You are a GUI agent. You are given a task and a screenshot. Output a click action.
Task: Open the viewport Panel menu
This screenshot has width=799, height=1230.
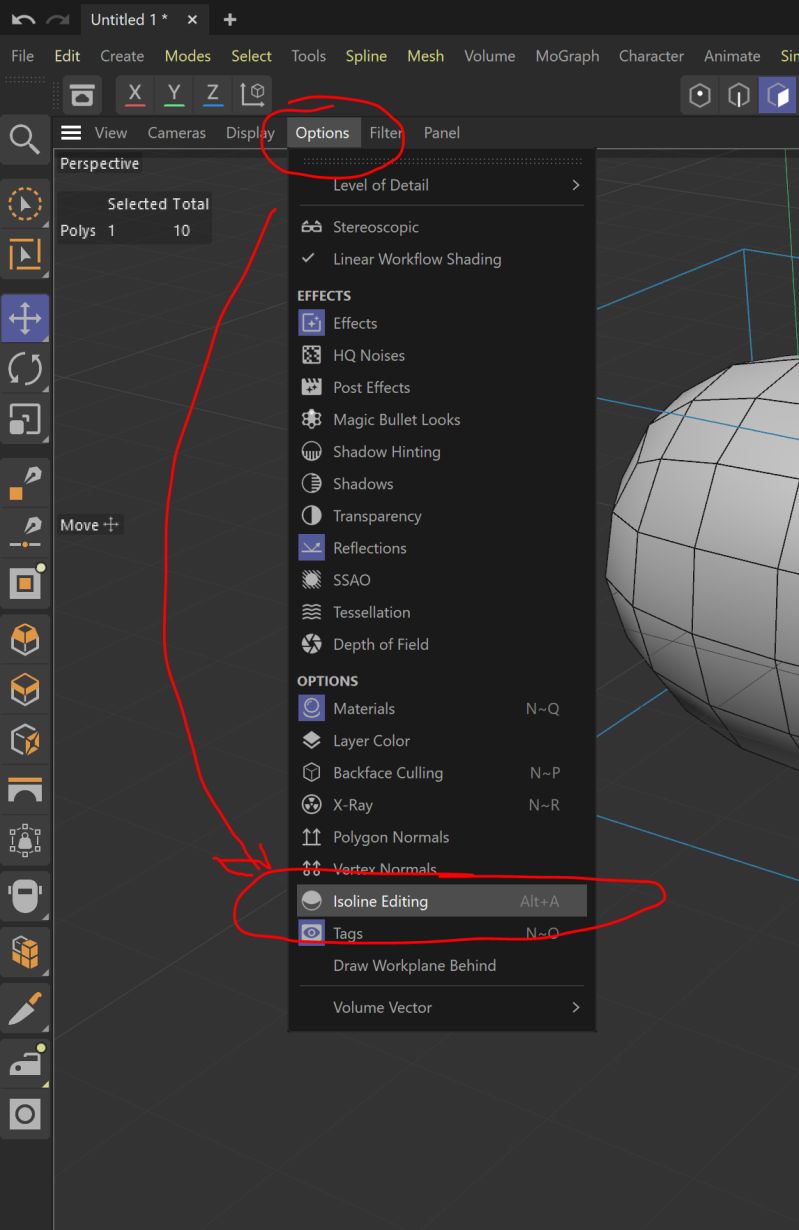pos(442,133)
